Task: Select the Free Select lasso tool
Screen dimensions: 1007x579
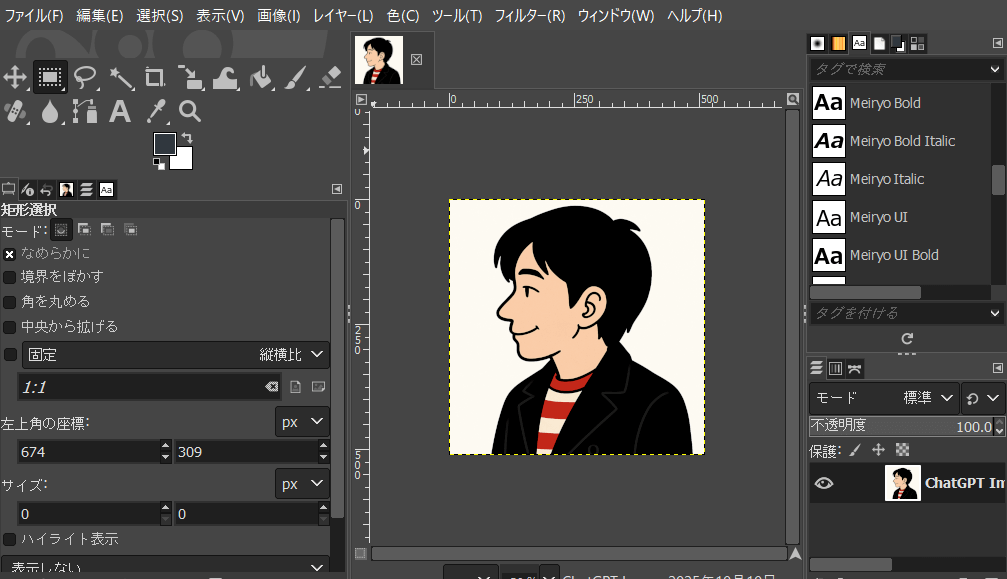Action: coord(85,79)
